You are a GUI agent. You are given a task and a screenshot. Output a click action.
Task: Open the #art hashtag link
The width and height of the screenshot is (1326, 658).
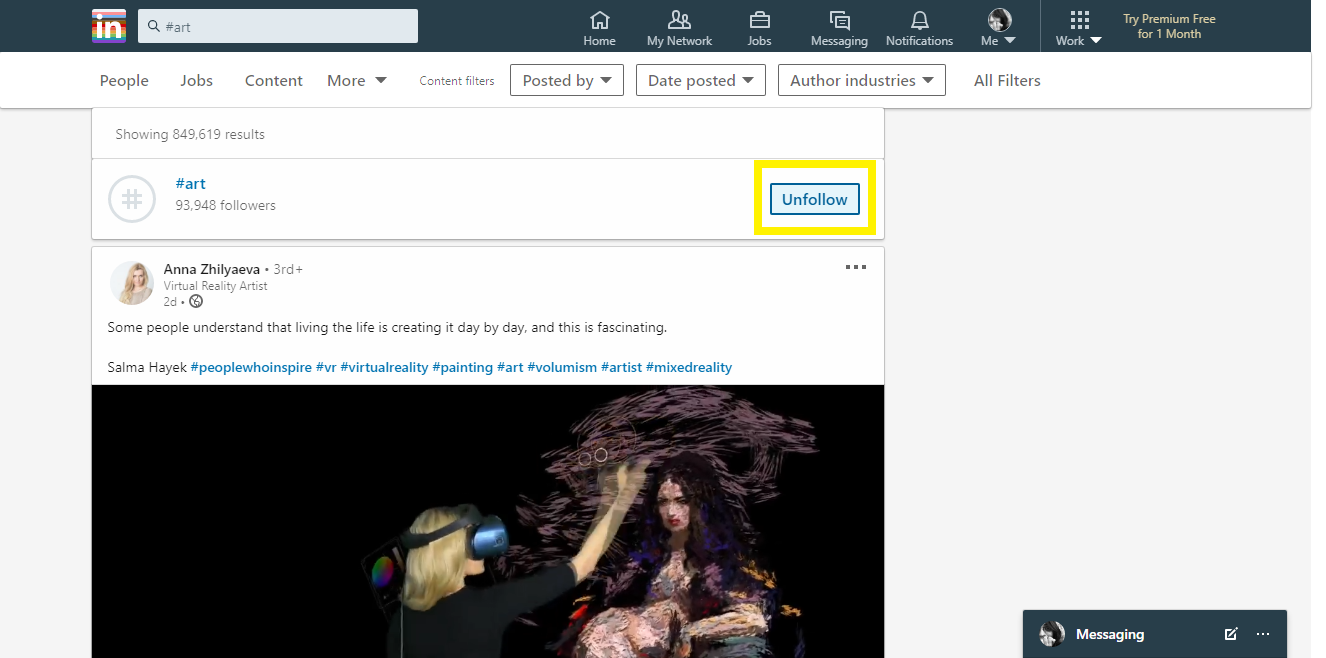tap(191, 184)
